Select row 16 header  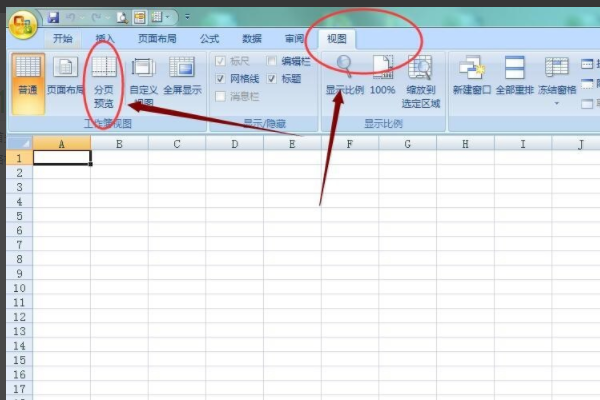pyautogui.click(x=20, y=374)
